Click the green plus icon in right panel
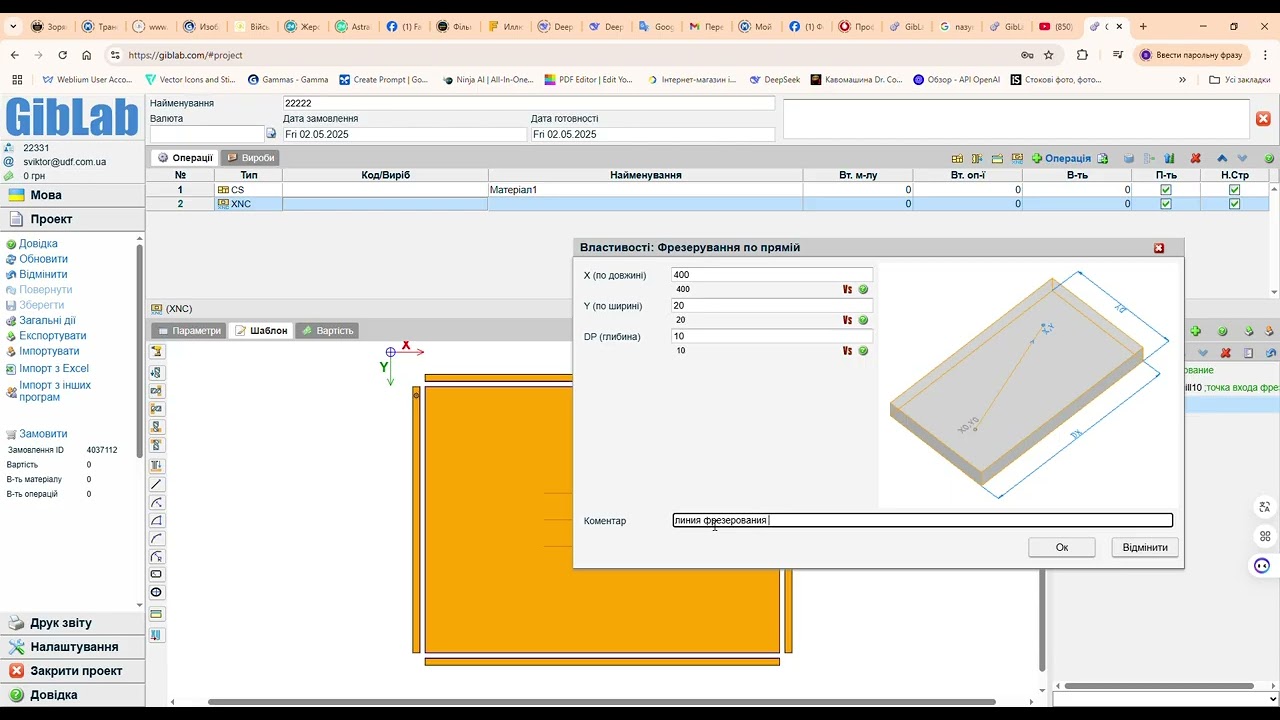 [1195, 331]
